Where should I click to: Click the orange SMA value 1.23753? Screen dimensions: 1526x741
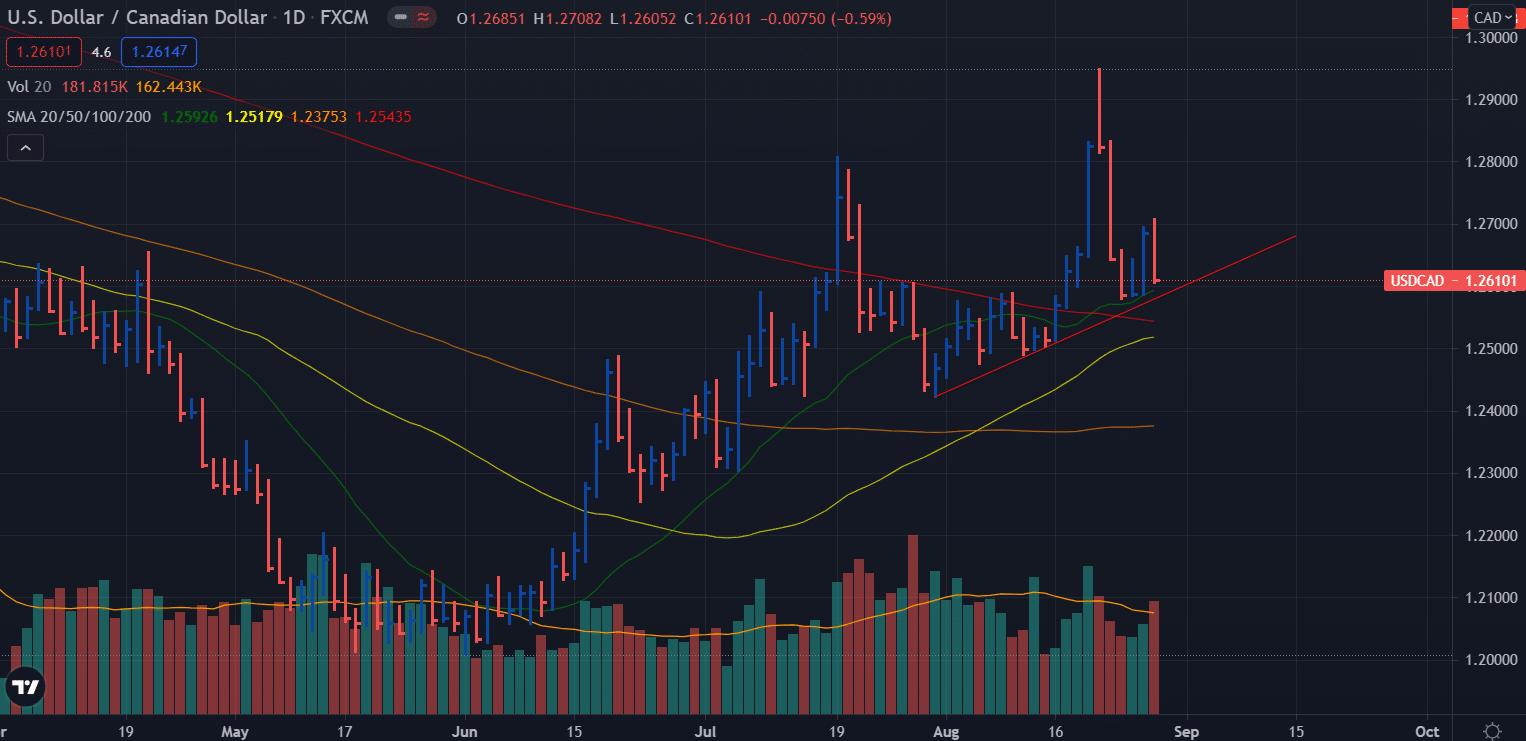pos(319,117)
